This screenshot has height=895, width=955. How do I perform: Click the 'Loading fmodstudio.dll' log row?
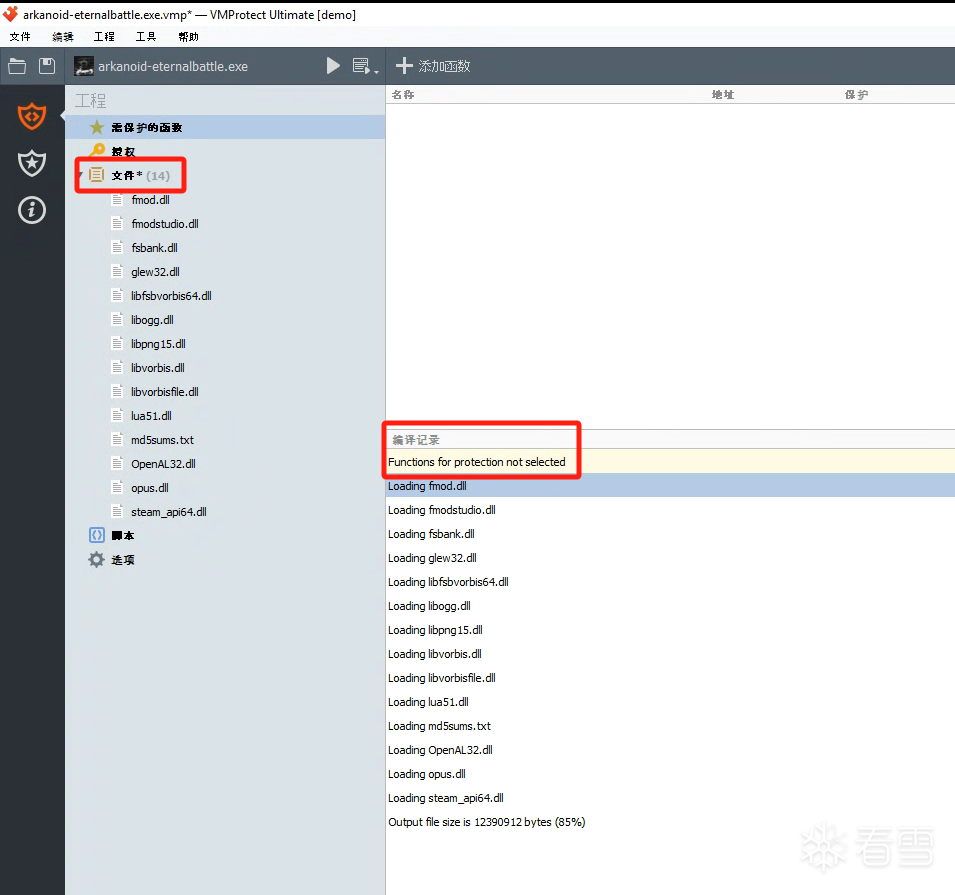coord(670,510)
